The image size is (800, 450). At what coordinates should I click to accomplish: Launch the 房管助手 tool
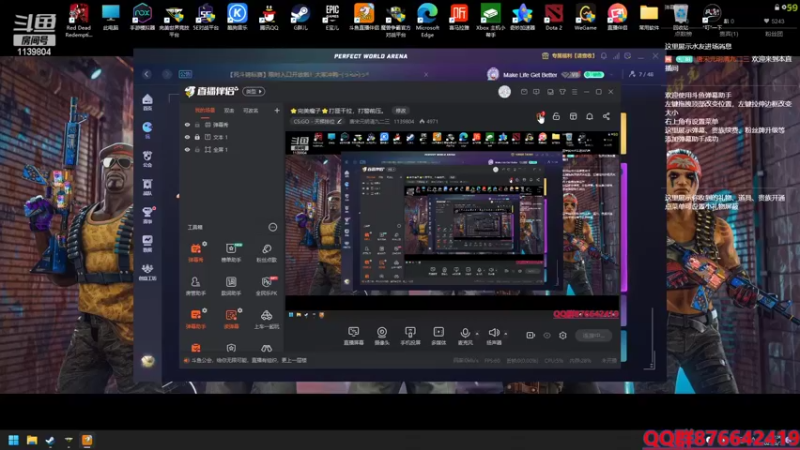coord(195,286)
